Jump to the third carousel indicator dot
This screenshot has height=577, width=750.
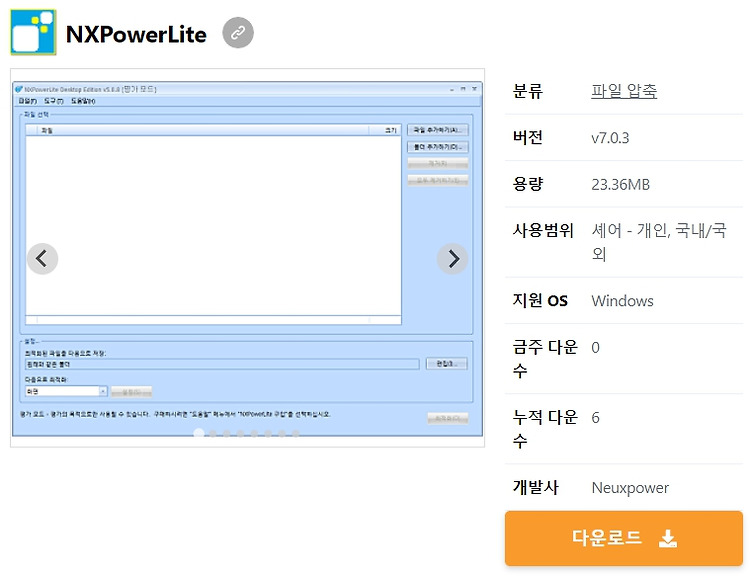(x=227, y=434)
